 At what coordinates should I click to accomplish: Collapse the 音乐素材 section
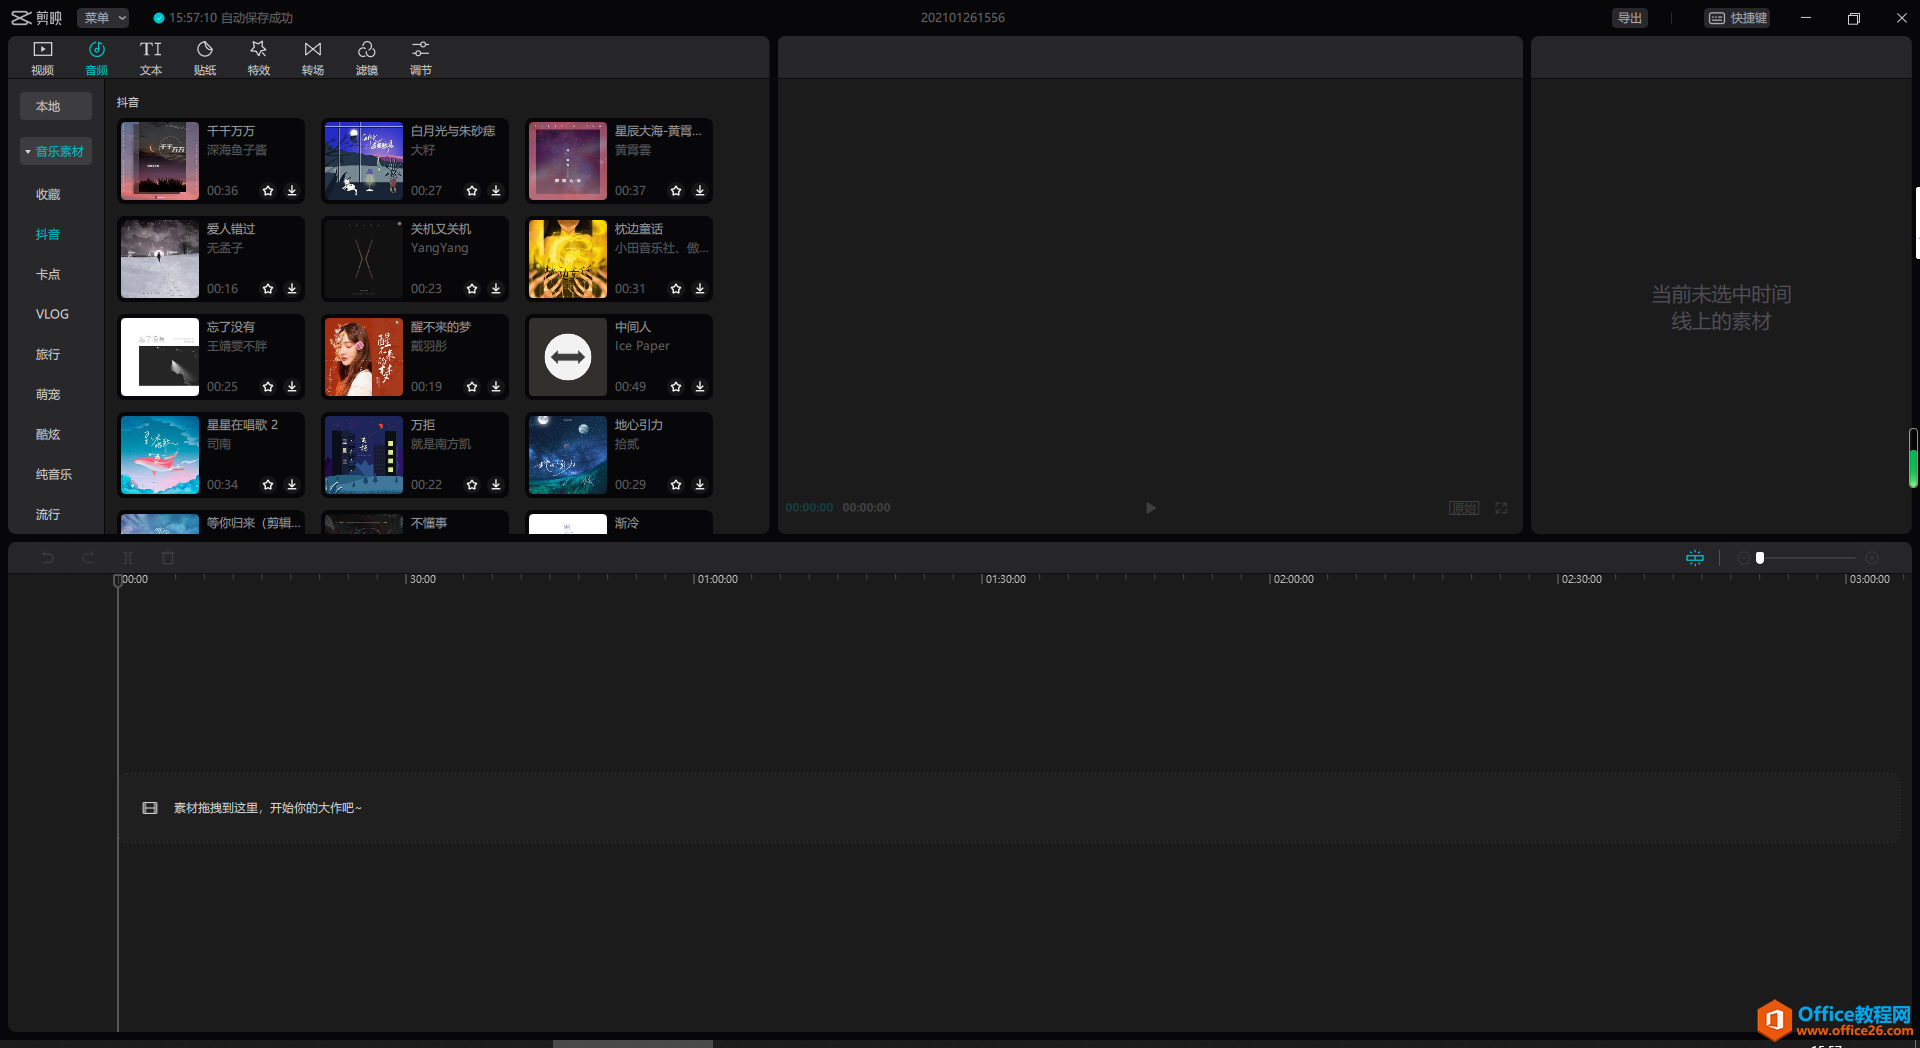pyautogui.click(x=56, y=152)
